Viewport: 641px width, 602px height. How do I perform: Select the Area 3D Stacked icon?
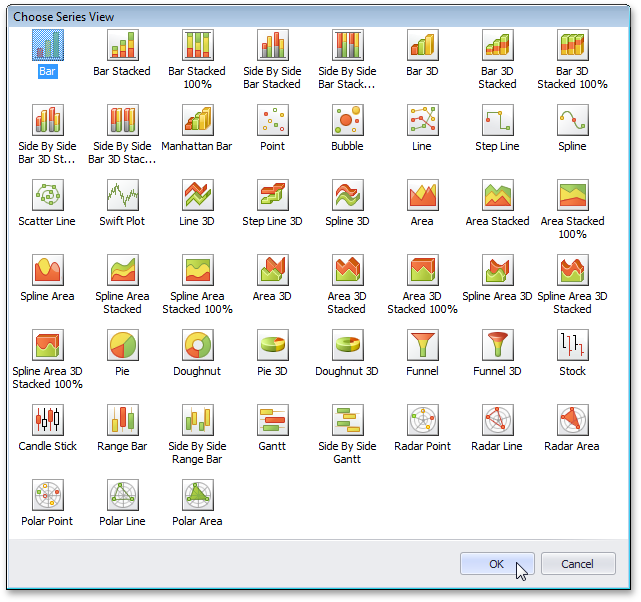pos(347,270)
